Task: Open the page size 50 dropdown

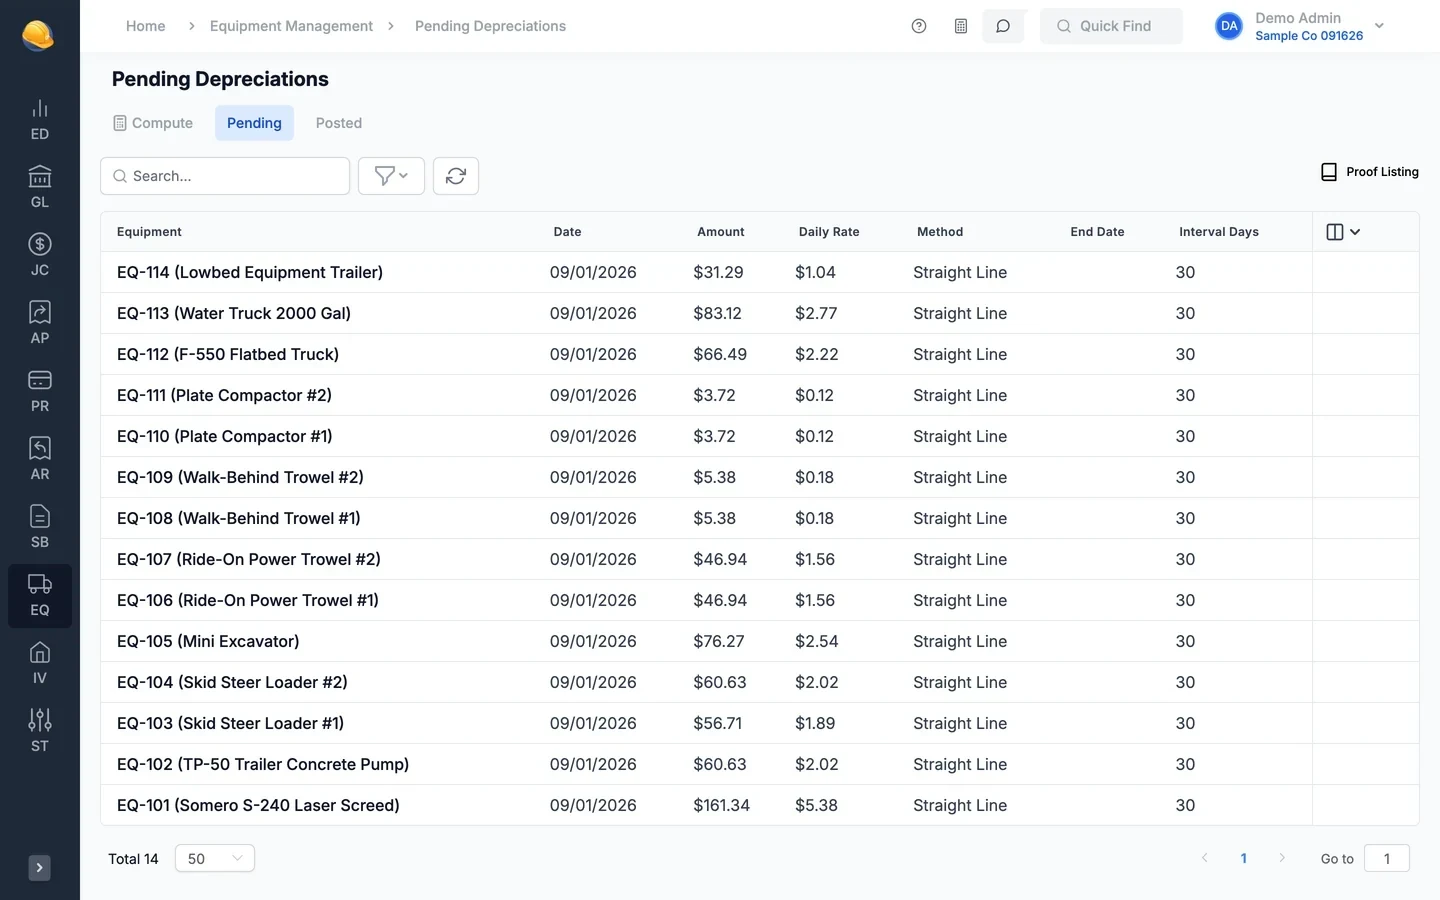Action: 215,859
